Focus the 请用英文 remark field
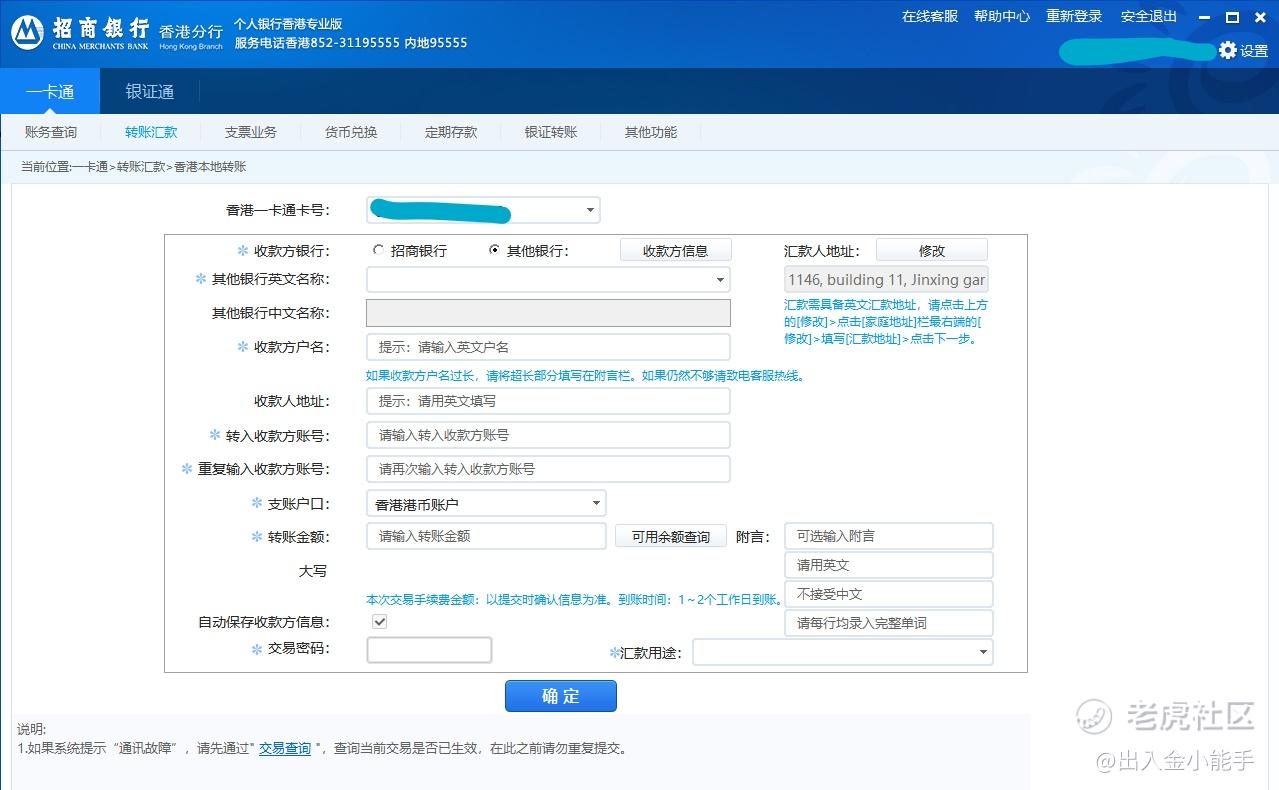Viewport: 1279px width, 790px height. click(889, 565)
